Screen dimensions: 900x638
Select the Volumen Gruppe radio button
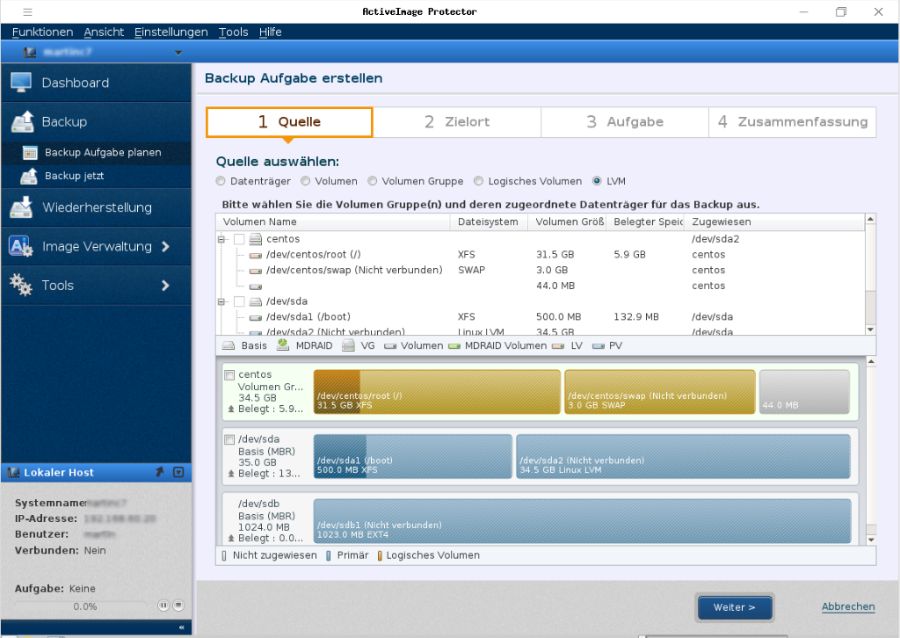point(373,181)
